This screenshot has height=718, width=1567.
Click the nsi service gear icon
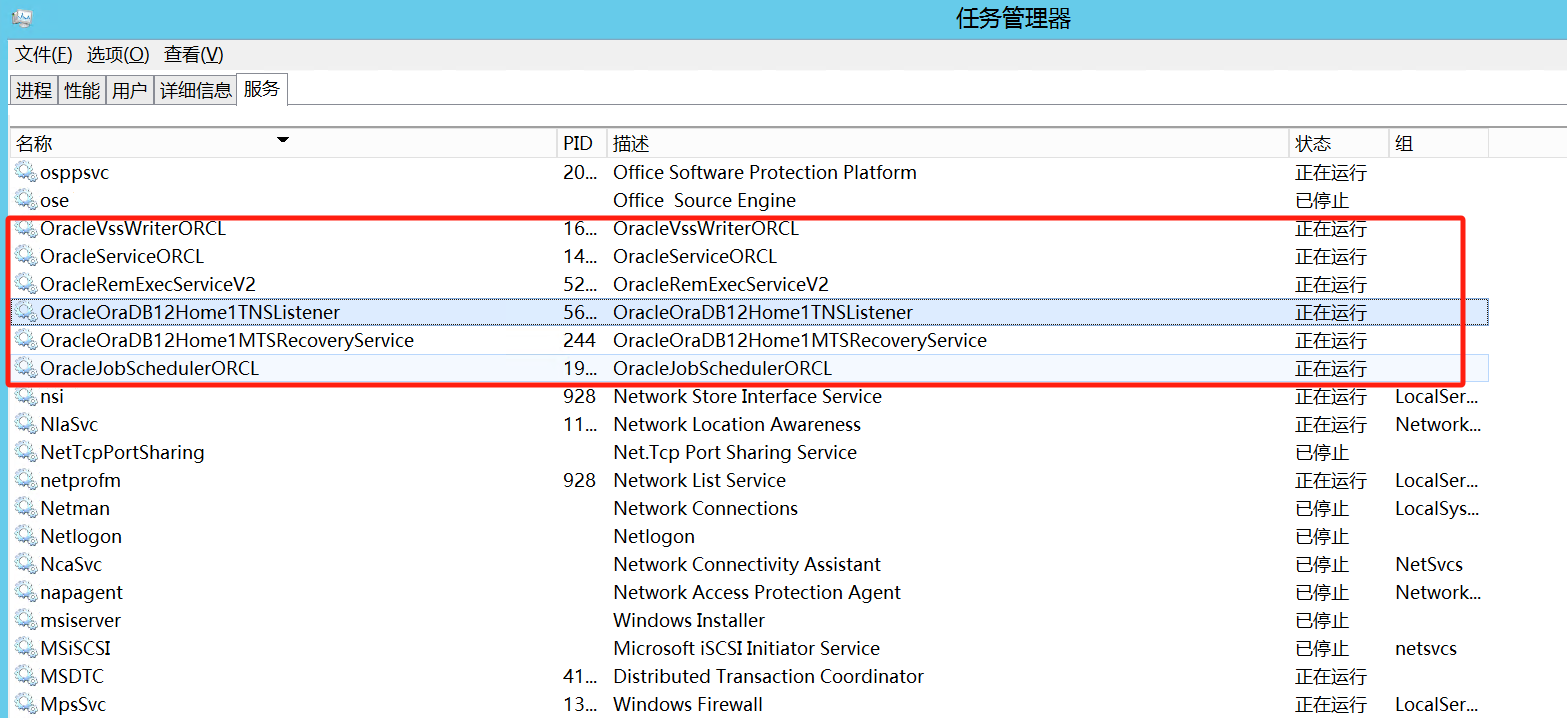(26, 396)
